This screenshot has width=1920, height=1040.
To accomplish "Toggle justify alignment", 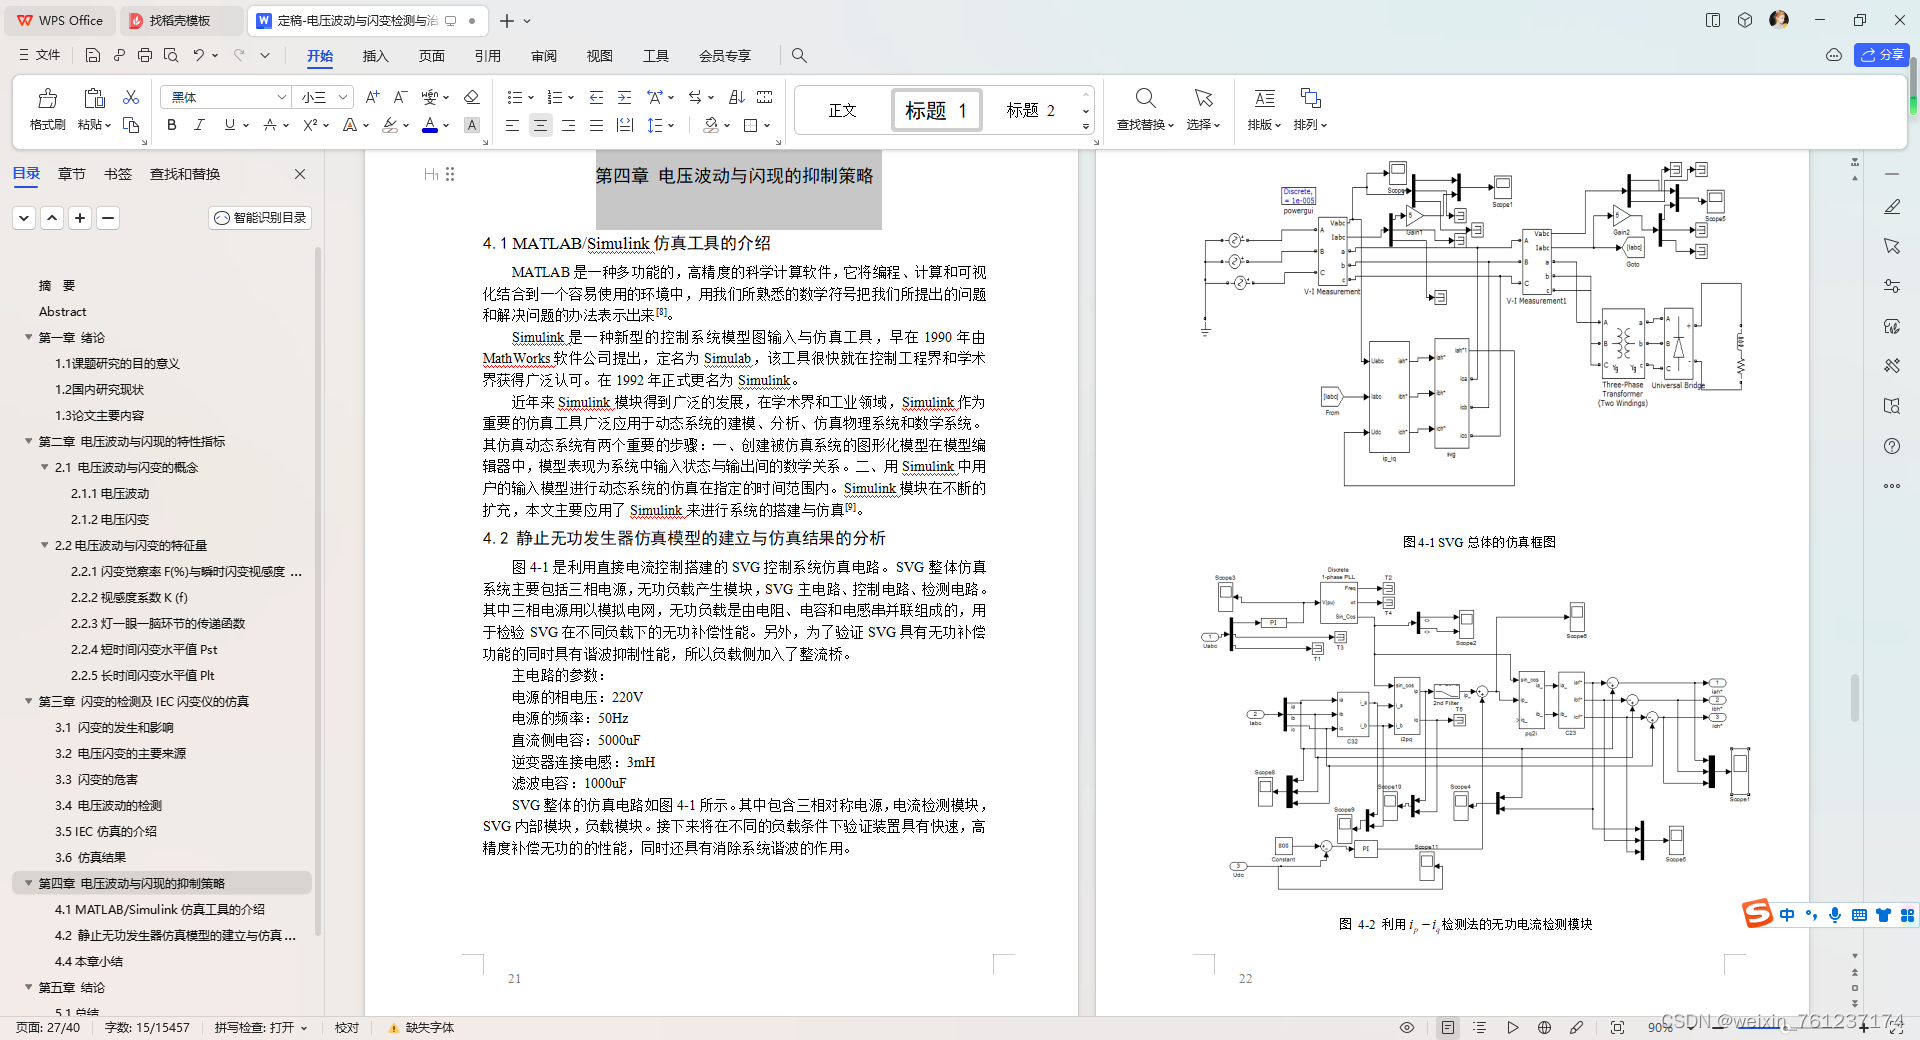I will pyautogui.click(x=596, y=125).
